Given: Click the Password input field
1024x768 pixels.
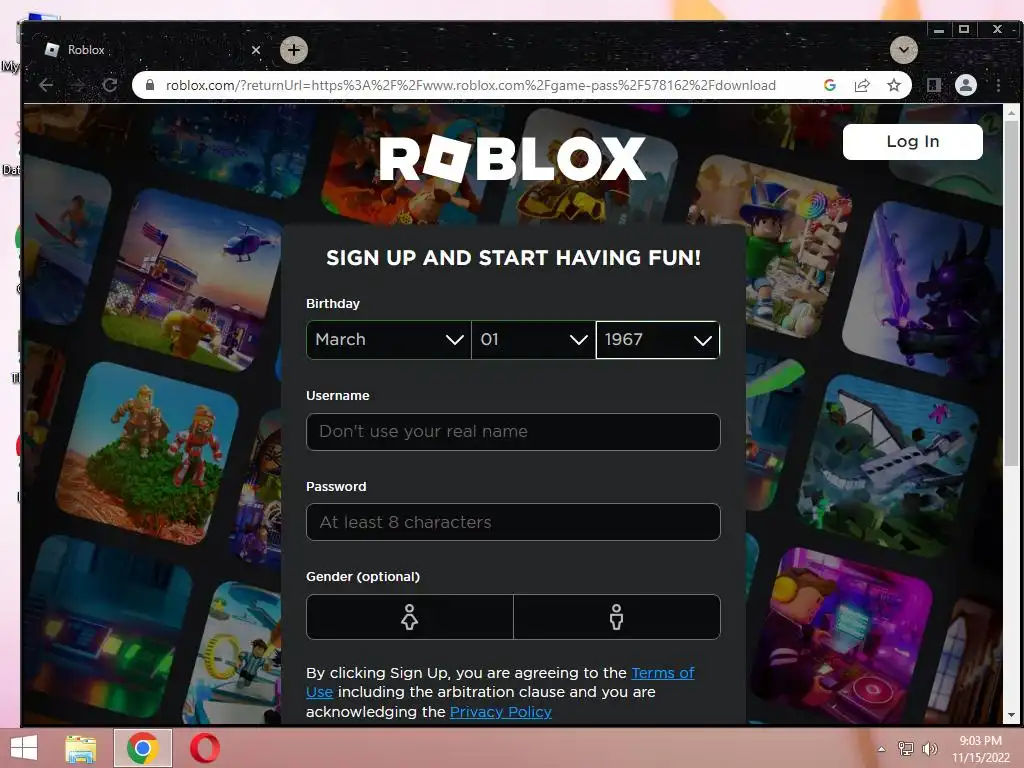Looking at the screenshot, I should [513, 522].
